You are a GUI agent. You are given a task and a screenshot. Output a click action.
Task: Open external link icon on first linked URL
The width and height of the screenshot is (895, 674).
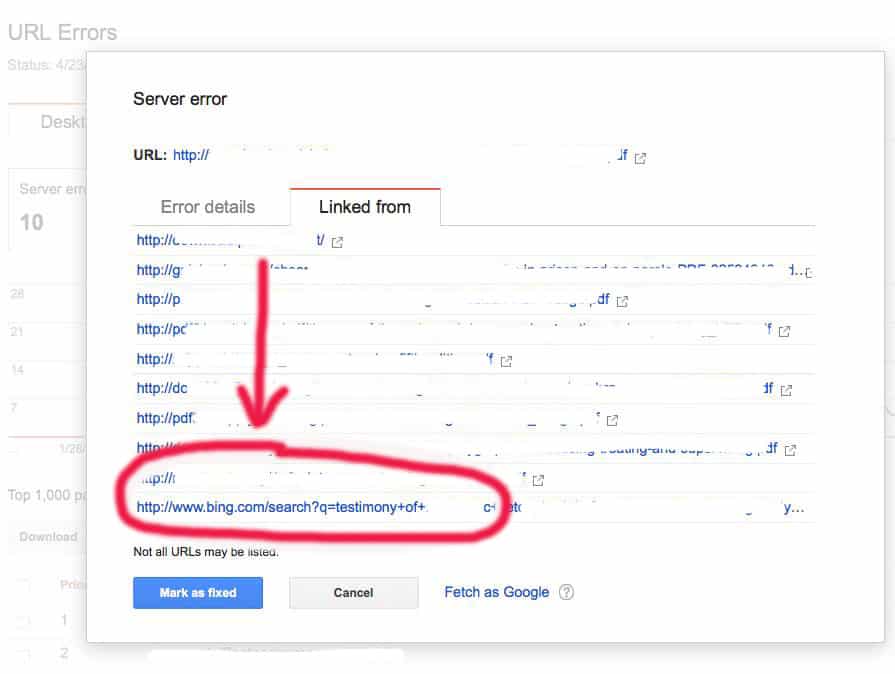[x=337, y=243]
